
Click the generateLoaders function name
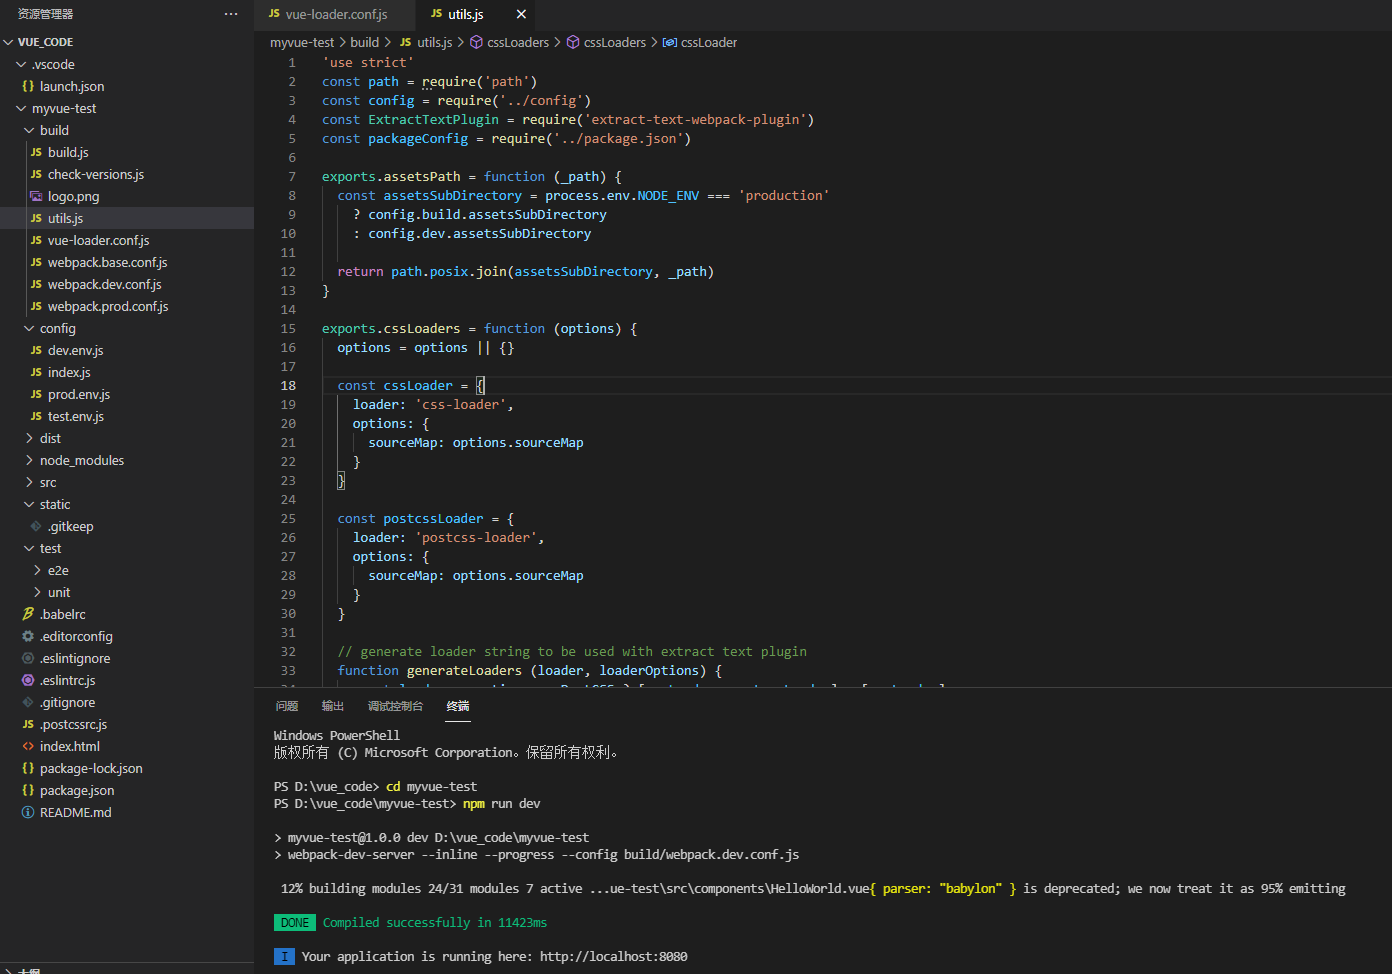point(464,670)
